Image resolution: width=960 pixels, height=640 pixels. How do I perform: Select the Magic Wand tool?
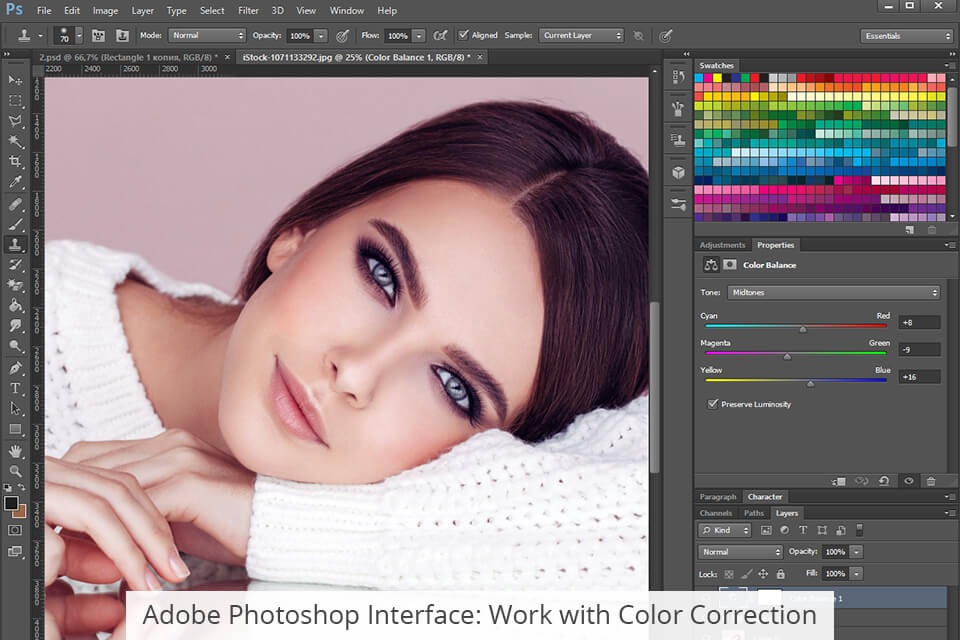15,141
